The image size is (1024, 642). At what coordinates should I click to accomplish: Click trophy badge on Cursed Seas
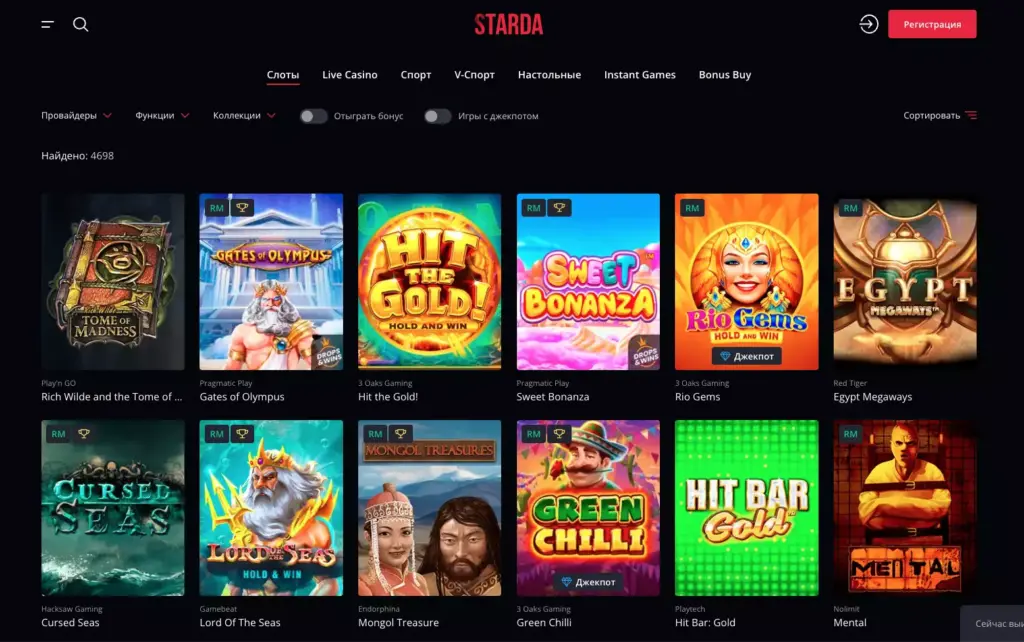click(84, 434)
